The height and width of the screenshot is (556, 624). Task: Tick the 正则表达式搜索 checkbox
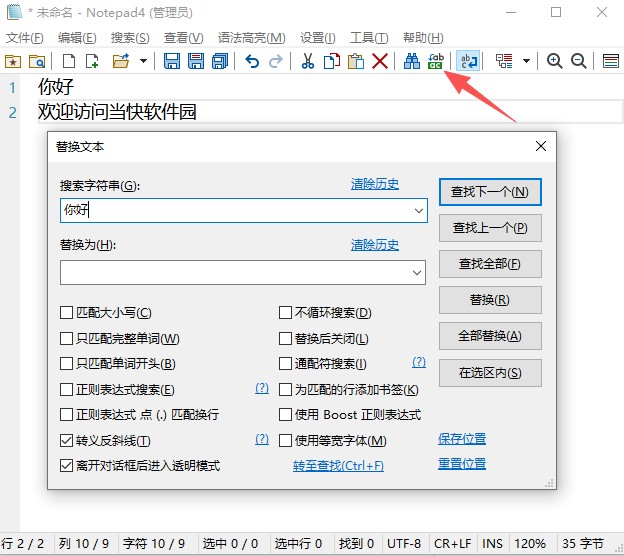click(x=67, y=389)
